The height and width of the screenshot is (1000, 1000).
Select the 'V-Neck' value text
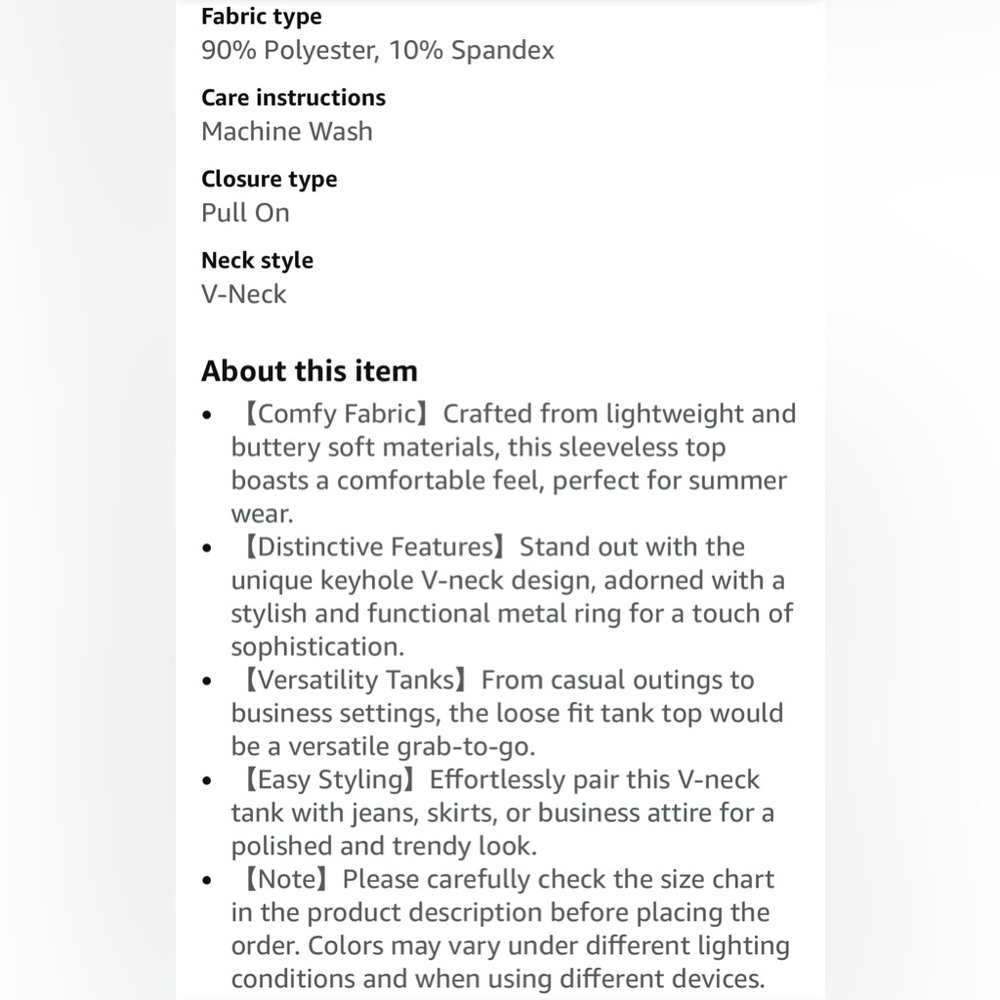coord(244,294)
